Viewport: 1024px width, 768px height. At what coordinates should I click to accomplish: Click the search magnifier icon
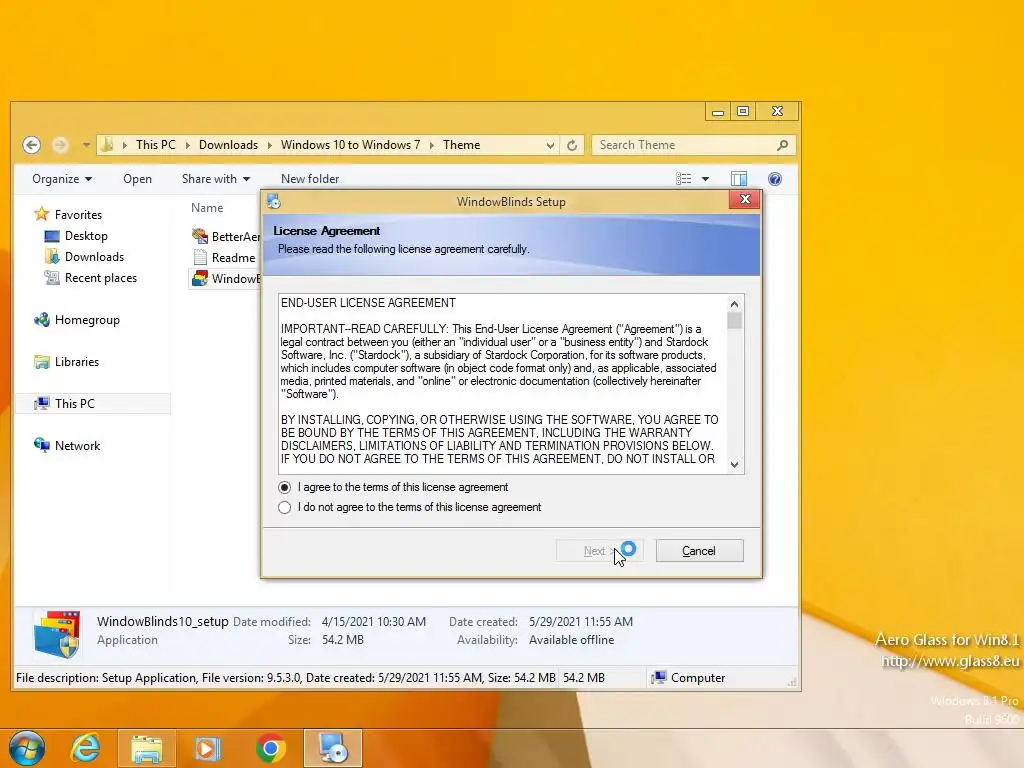pyautogui.click(x=782, y=145)
